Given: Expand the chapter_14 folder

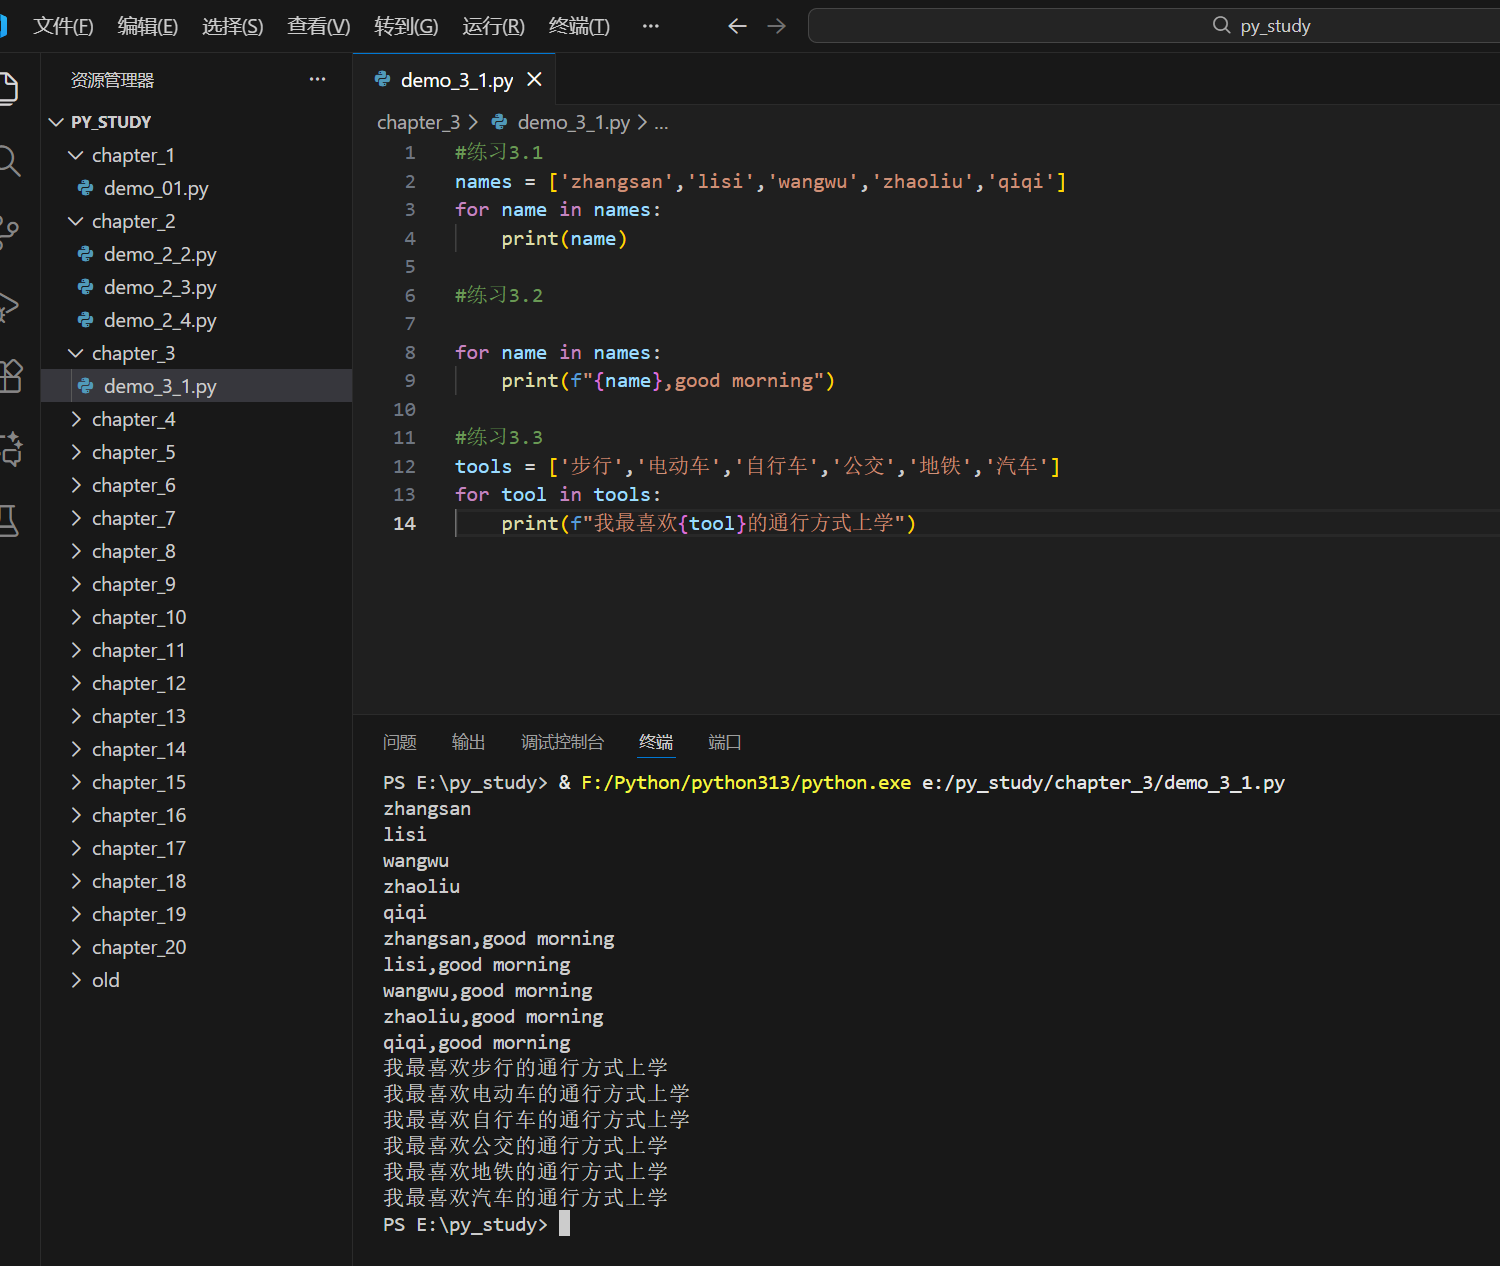Looking at the screenshot, I should (x=196, y=749).
